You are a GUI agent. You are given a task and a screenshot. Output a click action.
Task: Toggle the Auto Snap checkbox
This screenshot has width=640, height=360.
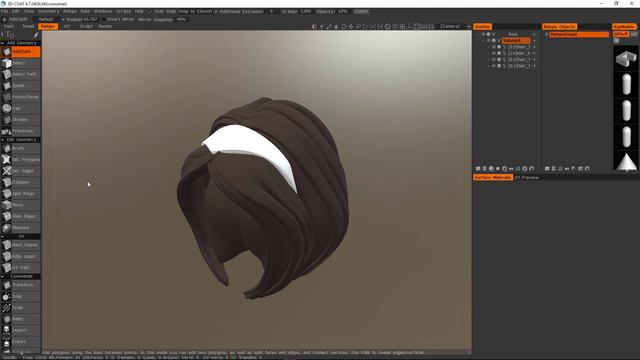tap(151, 11)
